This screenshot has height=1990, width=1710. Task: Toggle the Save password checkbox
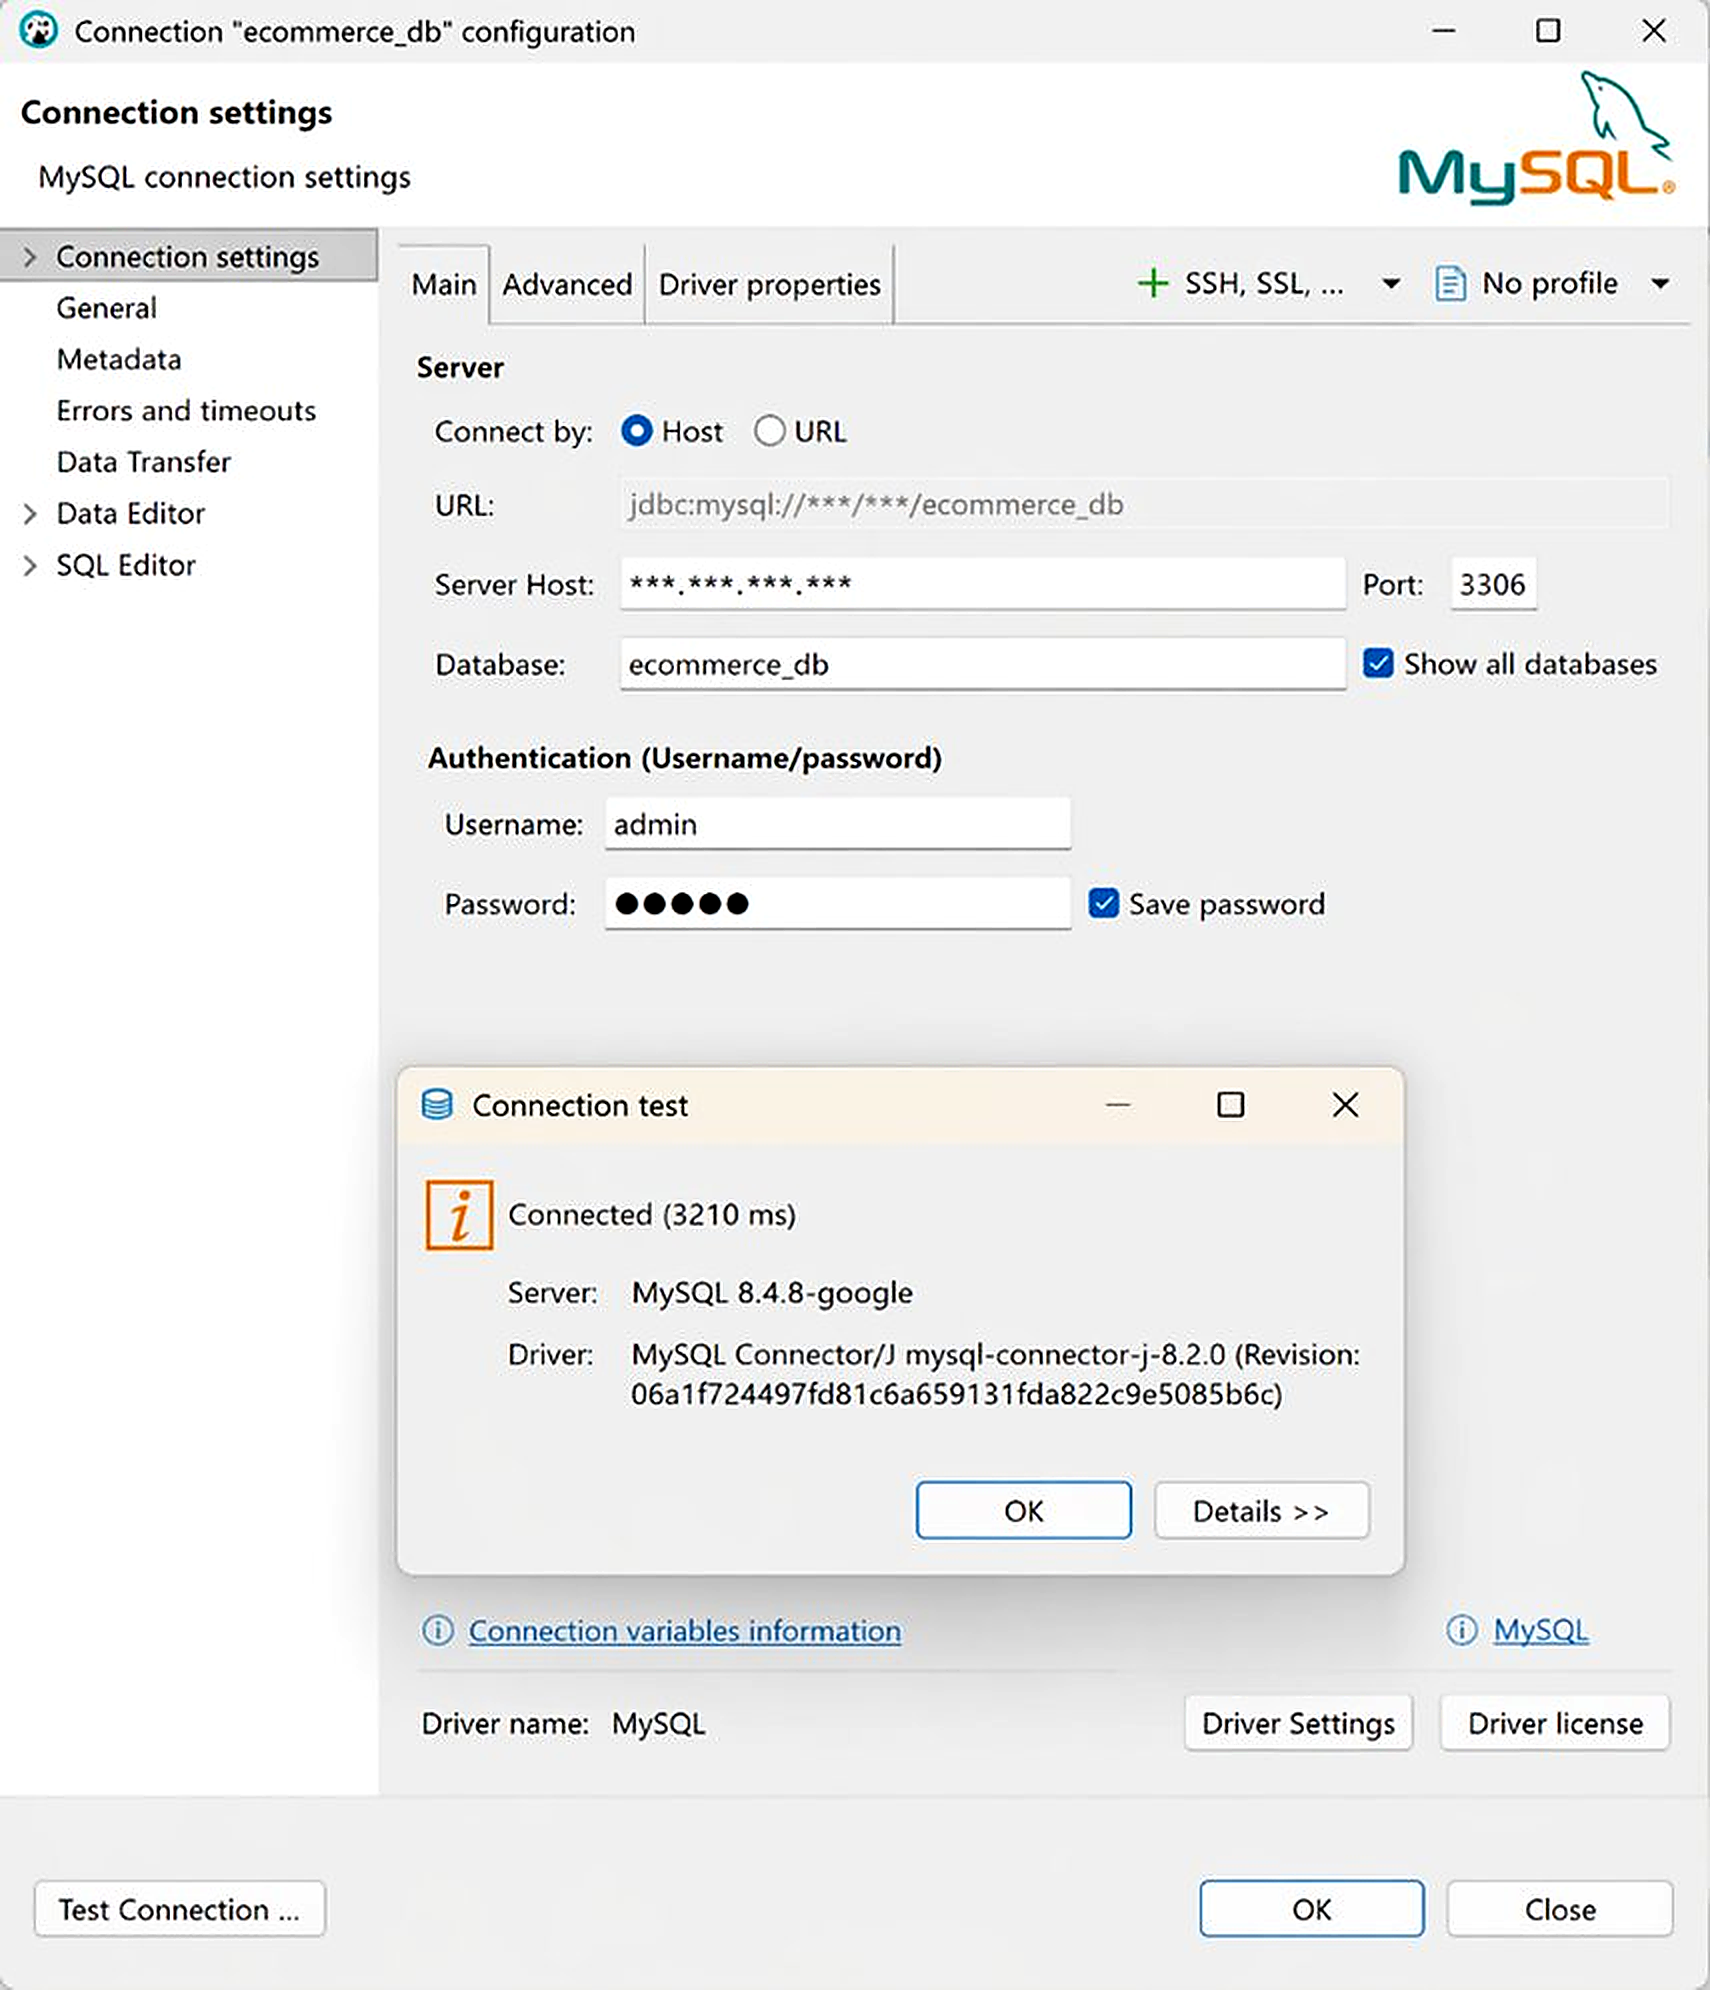click(x=1103, y=903)
